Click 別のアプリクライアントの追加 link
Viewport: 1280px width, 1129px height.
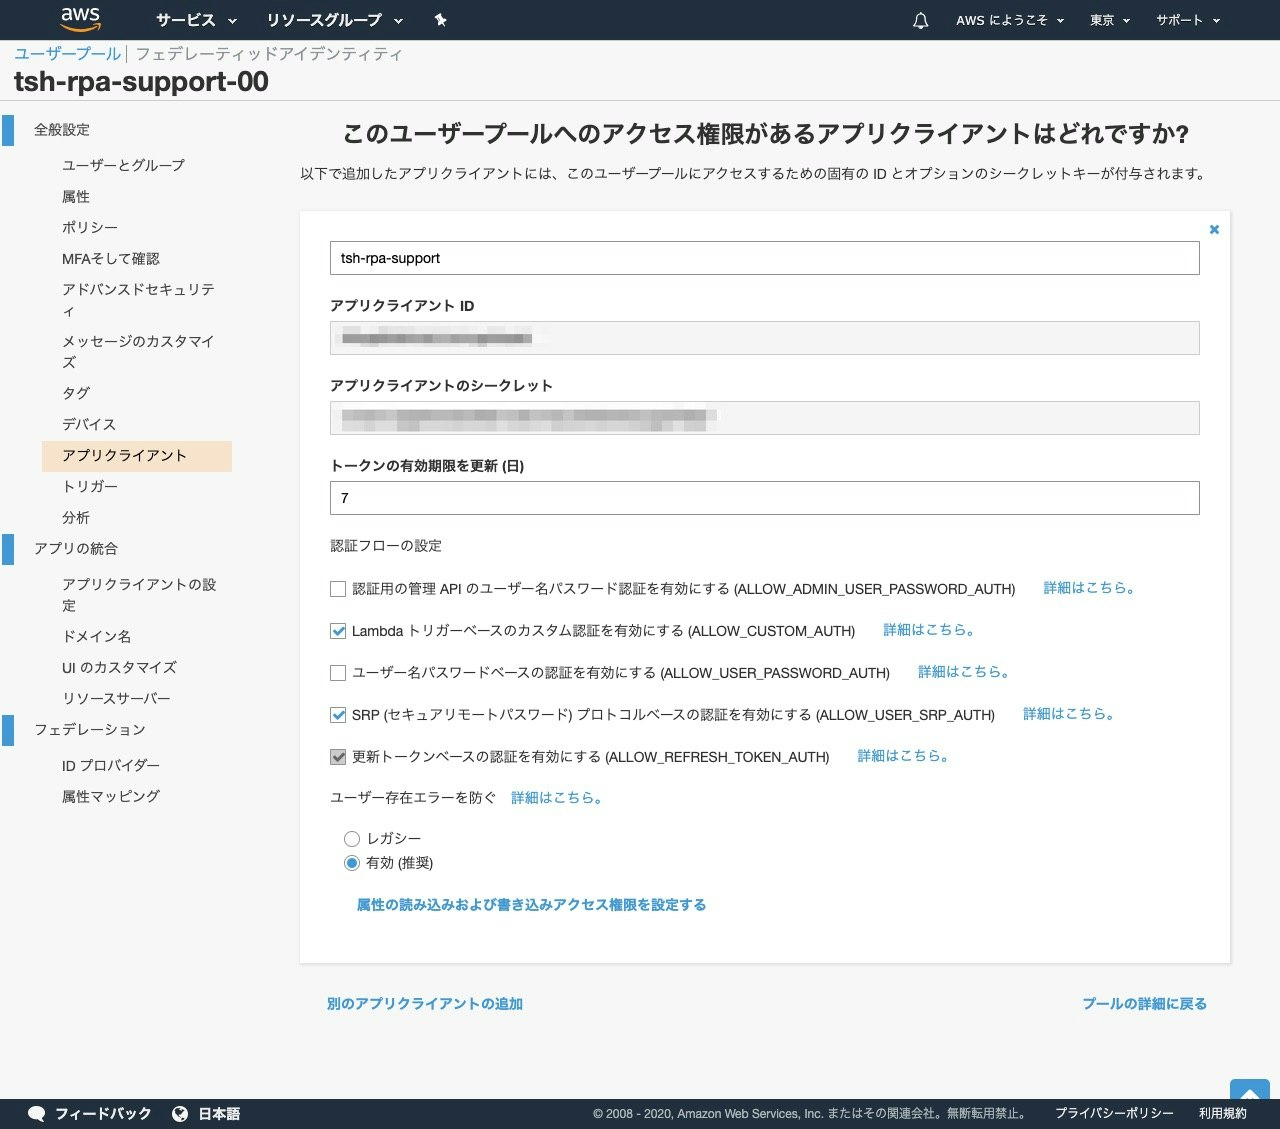coord(425,1004)
